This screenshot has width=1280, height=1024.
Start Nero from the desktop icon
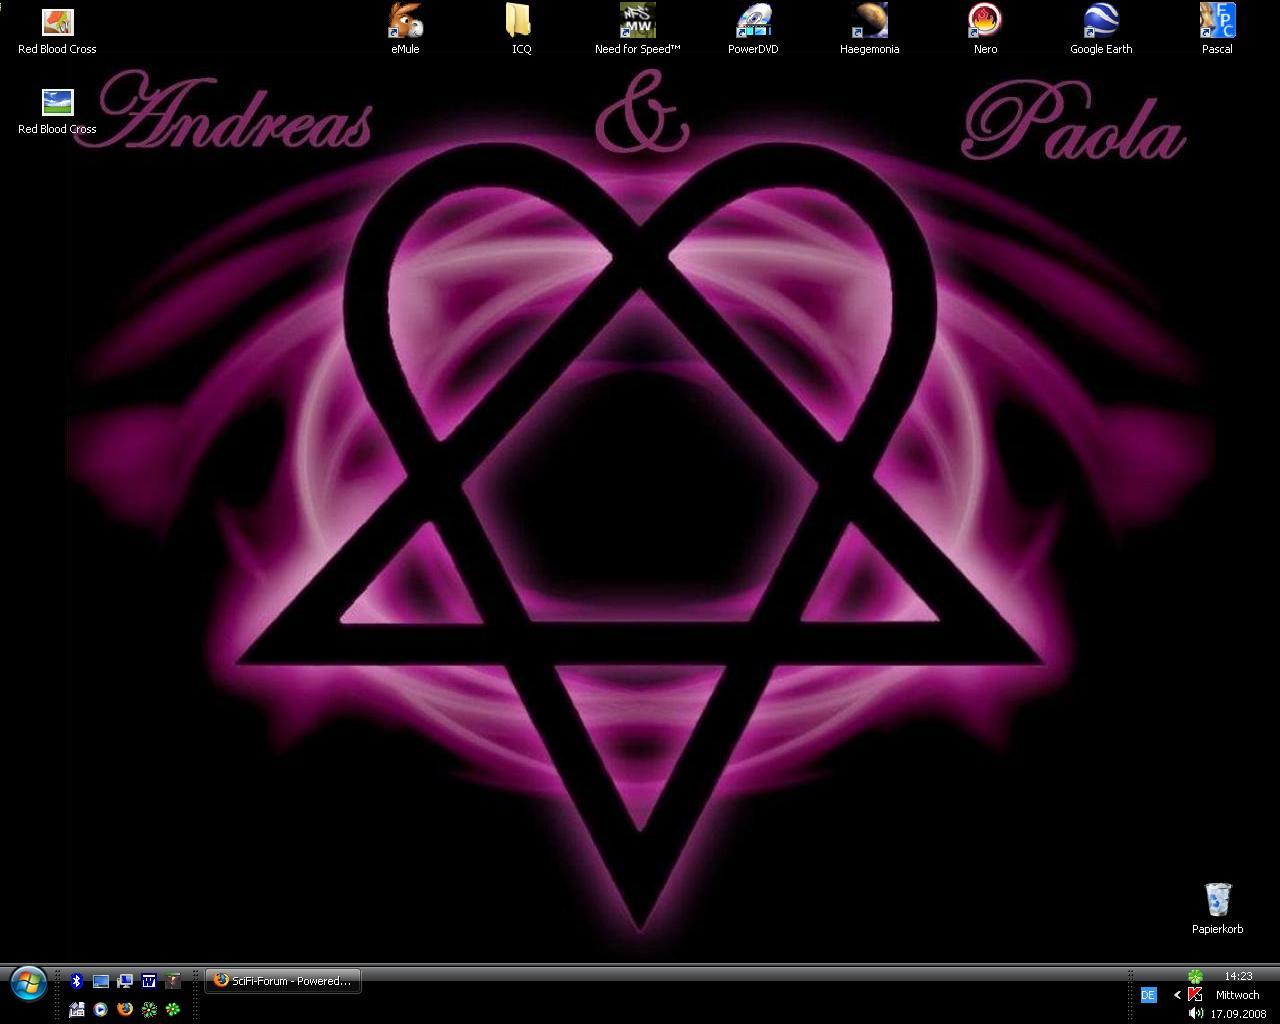[x=985, y=22]
